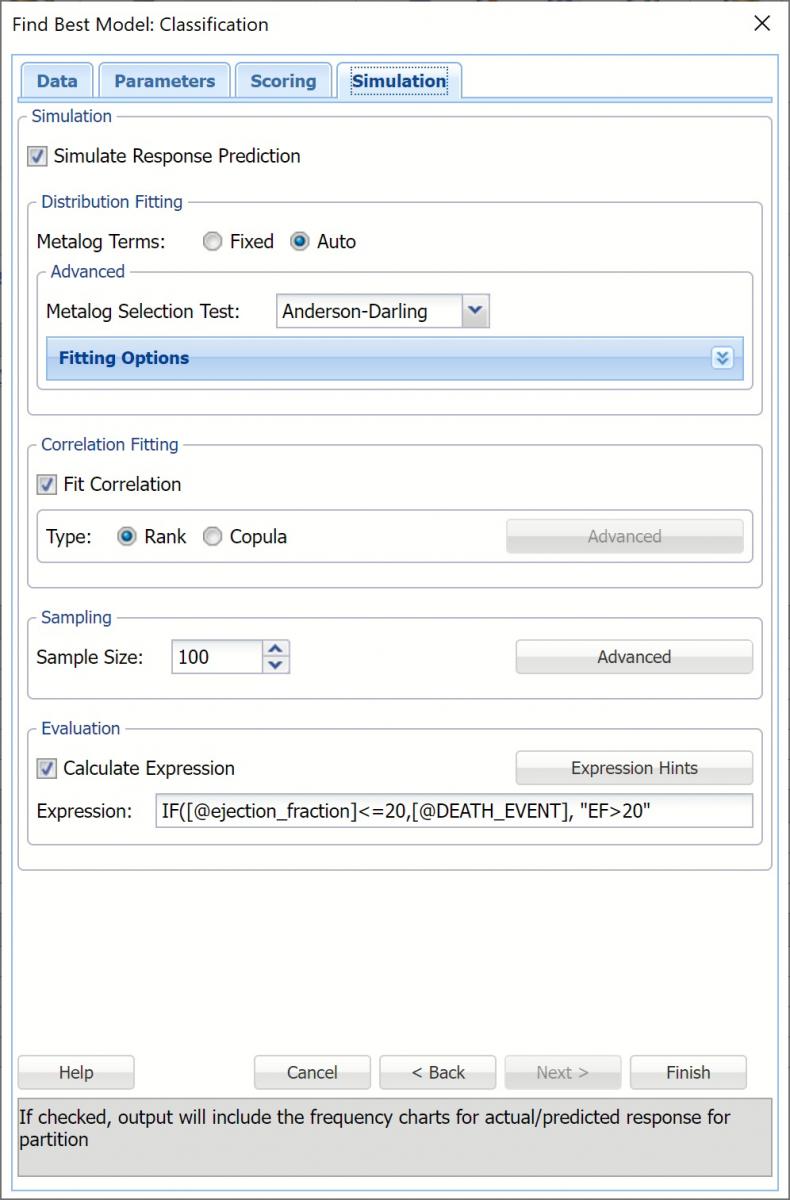The height and width of the screenshot is (1200, 790).
Task: Go to the Scoring tab
Action: point(283,81)
